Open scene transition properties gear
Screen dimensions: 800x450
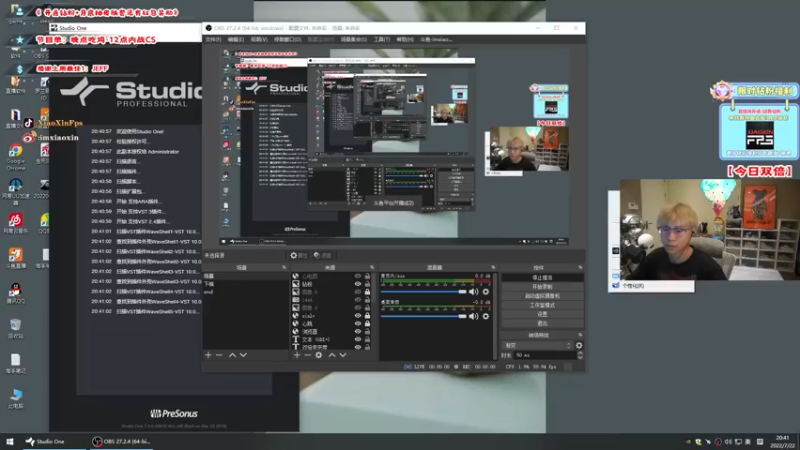579,345
